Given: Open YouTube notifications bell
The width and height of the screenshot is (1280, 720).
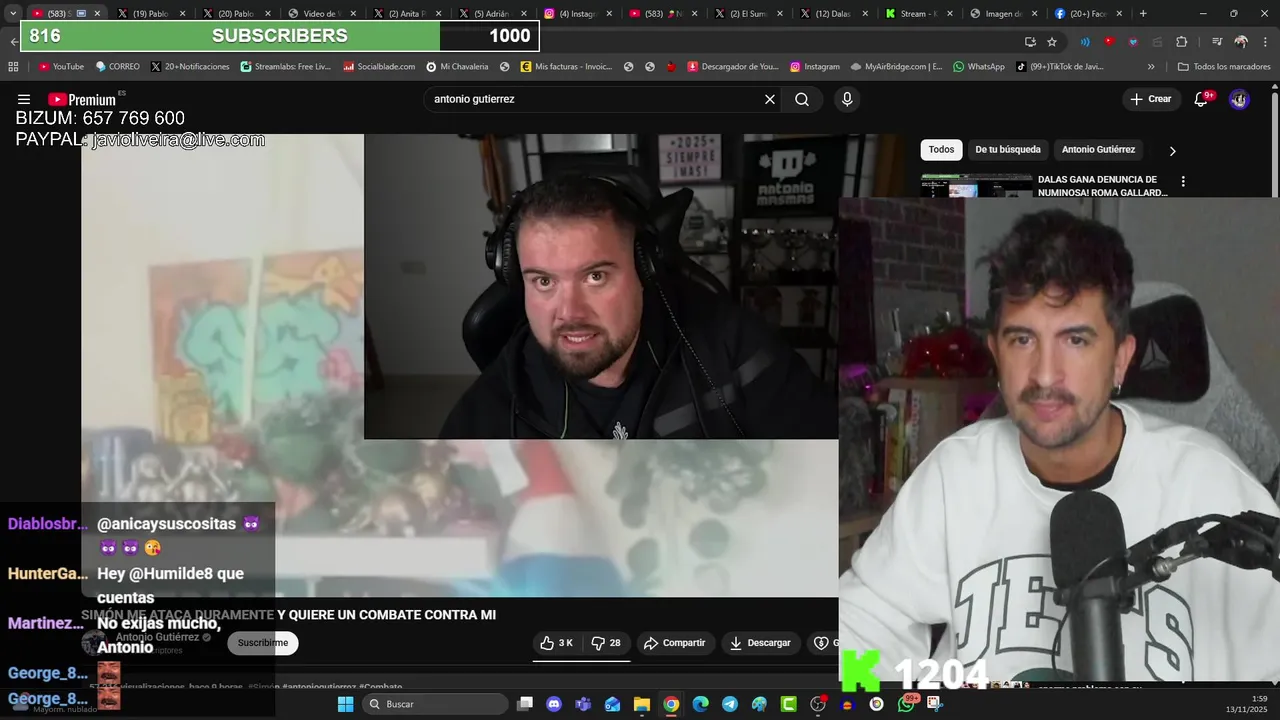Looking at the screenshot, I should pyautogui.click(x=1201, y=99).
